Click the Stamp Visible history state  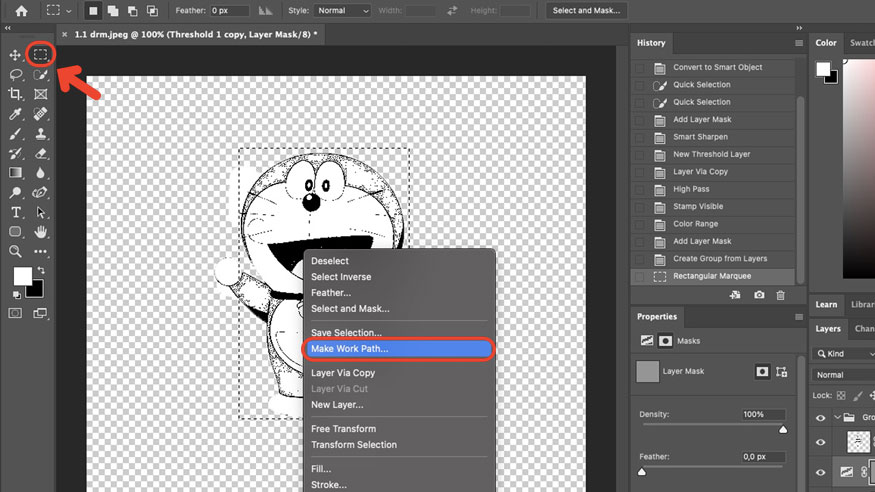698,207
